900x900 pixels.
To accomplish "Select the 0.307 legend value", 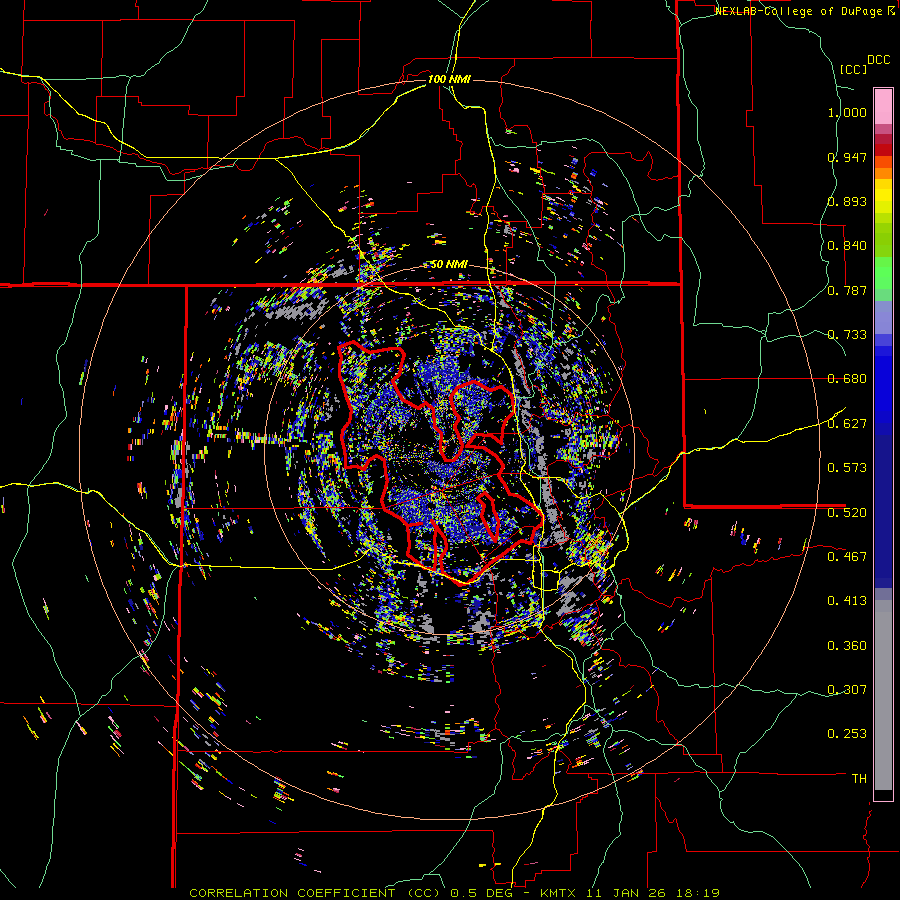I will point(847,689).
